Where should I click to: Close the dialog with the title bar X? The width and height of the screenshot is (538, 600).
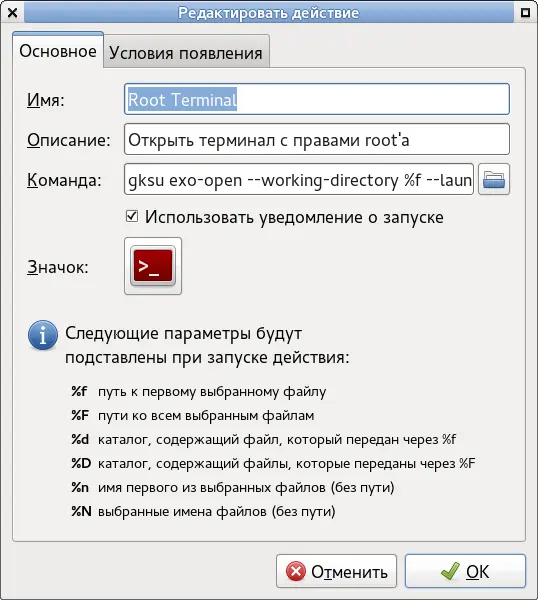[x=12, y=13]
